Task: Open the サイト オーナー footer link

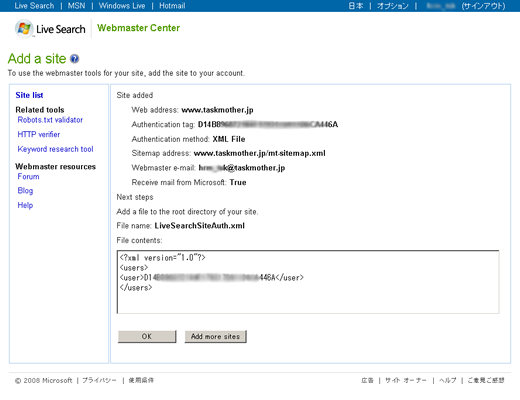Action: tap(406, 380)
